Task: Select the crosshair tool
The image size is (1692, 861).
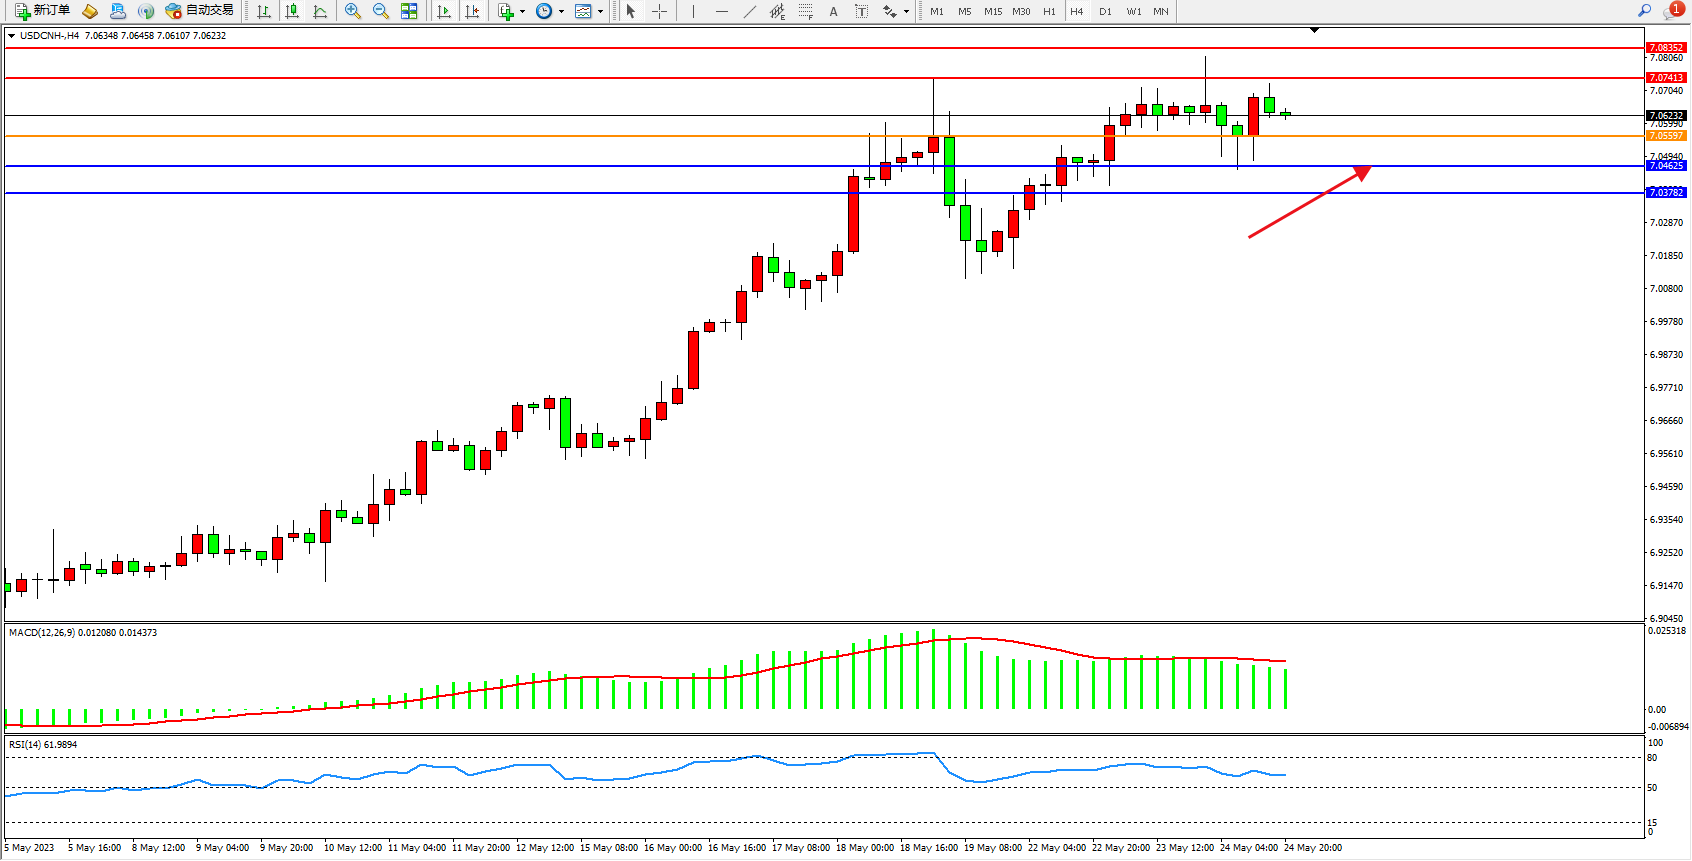Action: 660,11
